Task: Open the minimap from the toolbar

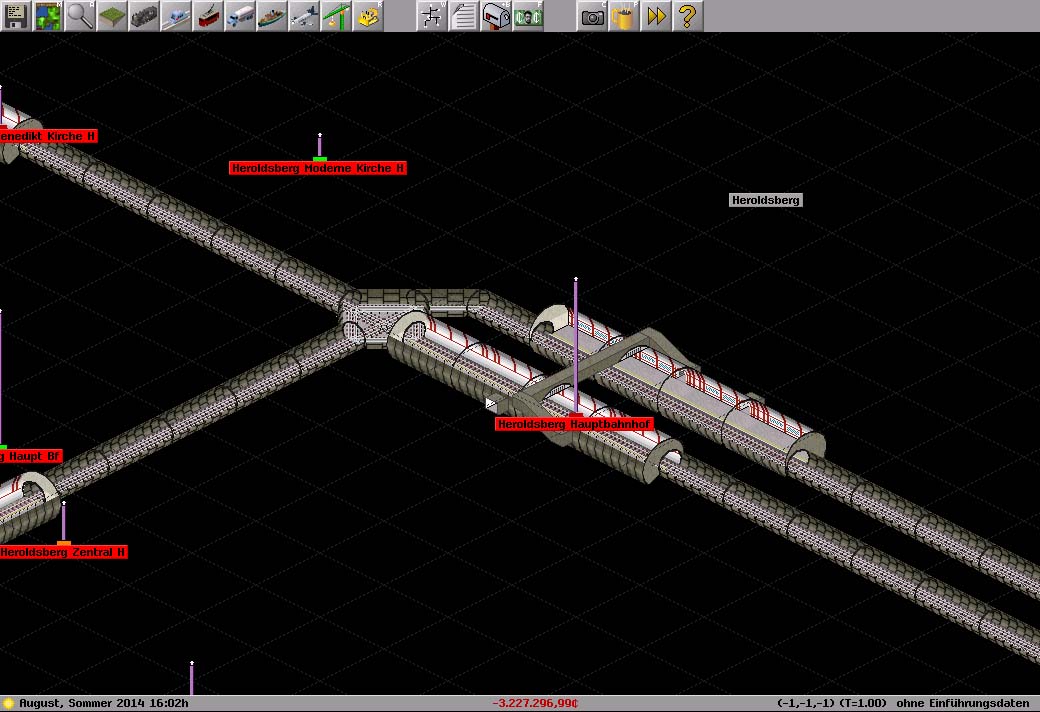Action: (x=48, y=16)
